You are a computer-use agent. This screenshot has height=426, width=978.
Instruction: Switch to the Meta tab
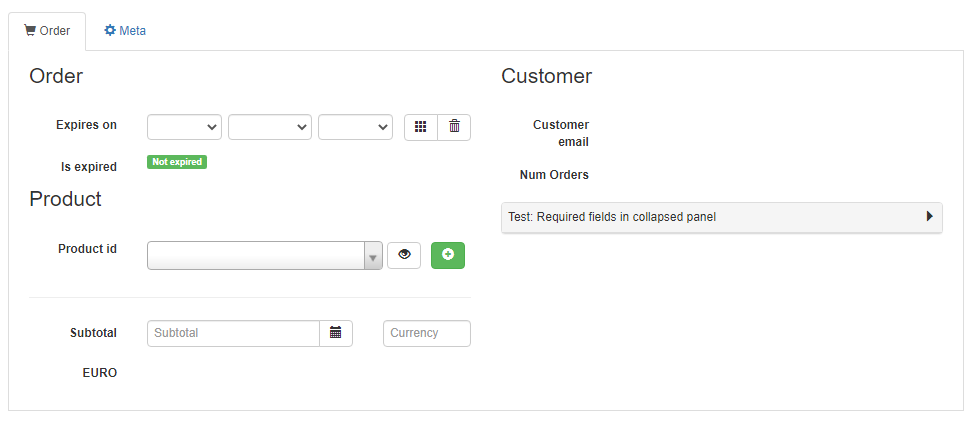[x=126, y=31]
